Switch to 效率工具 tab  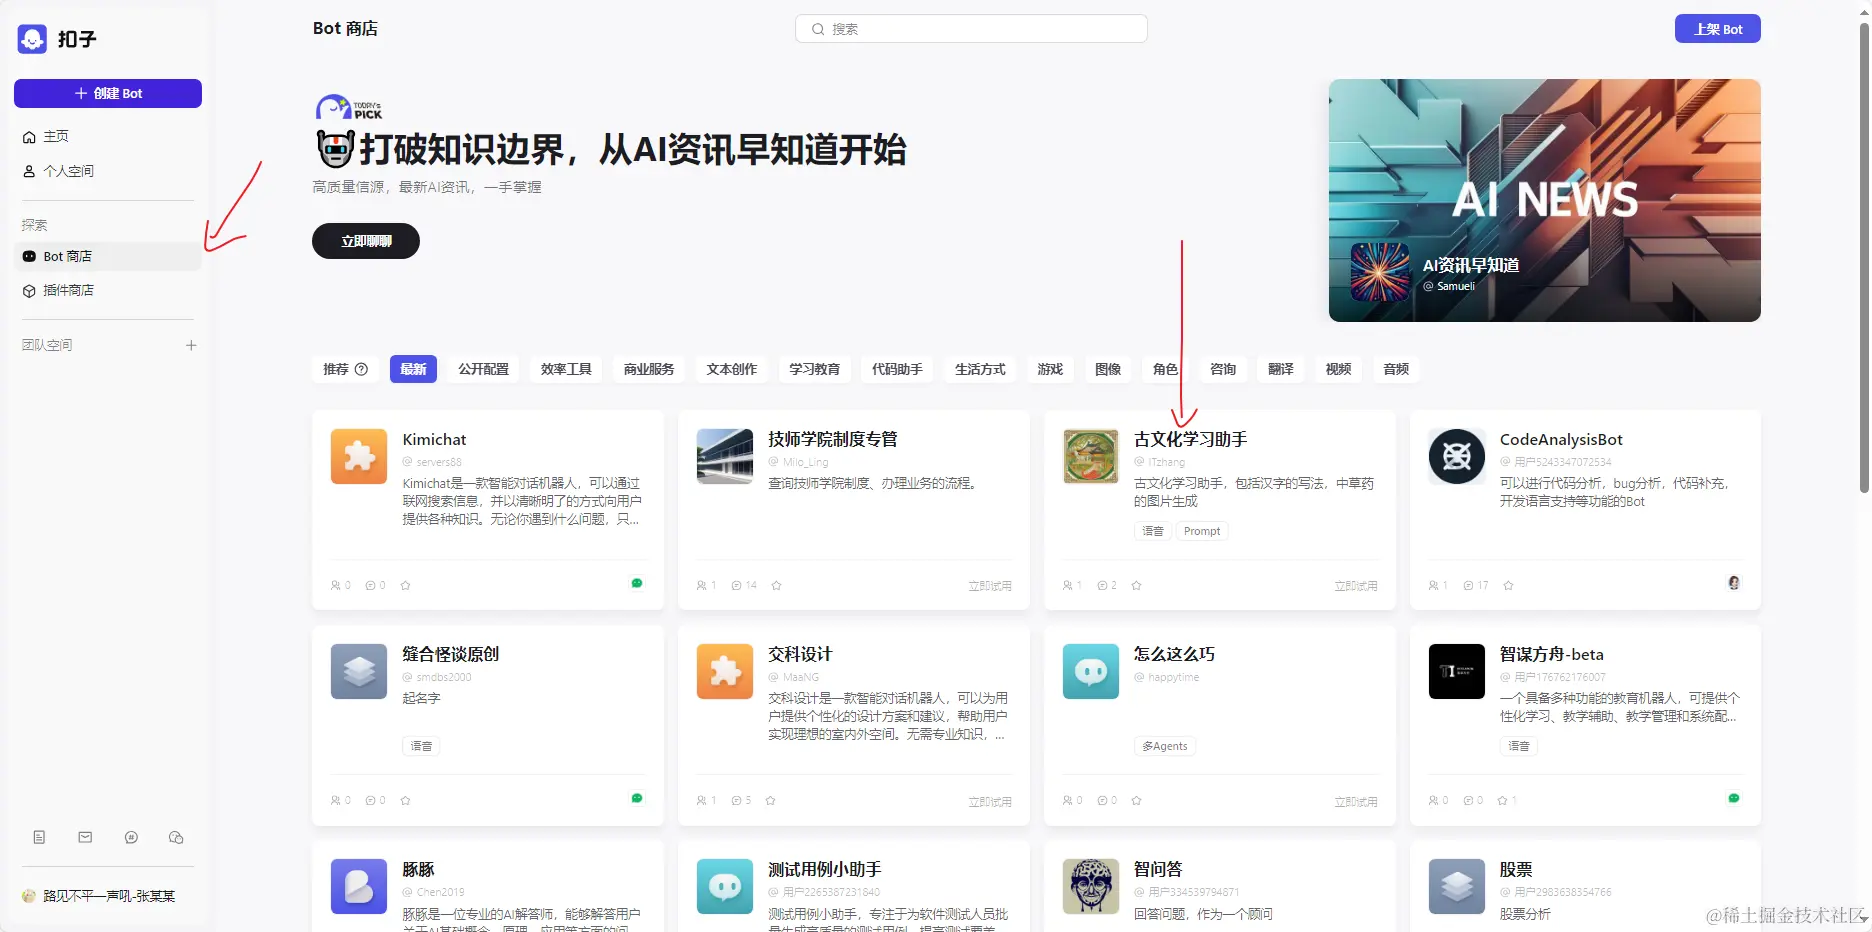[x=566, y=369]
